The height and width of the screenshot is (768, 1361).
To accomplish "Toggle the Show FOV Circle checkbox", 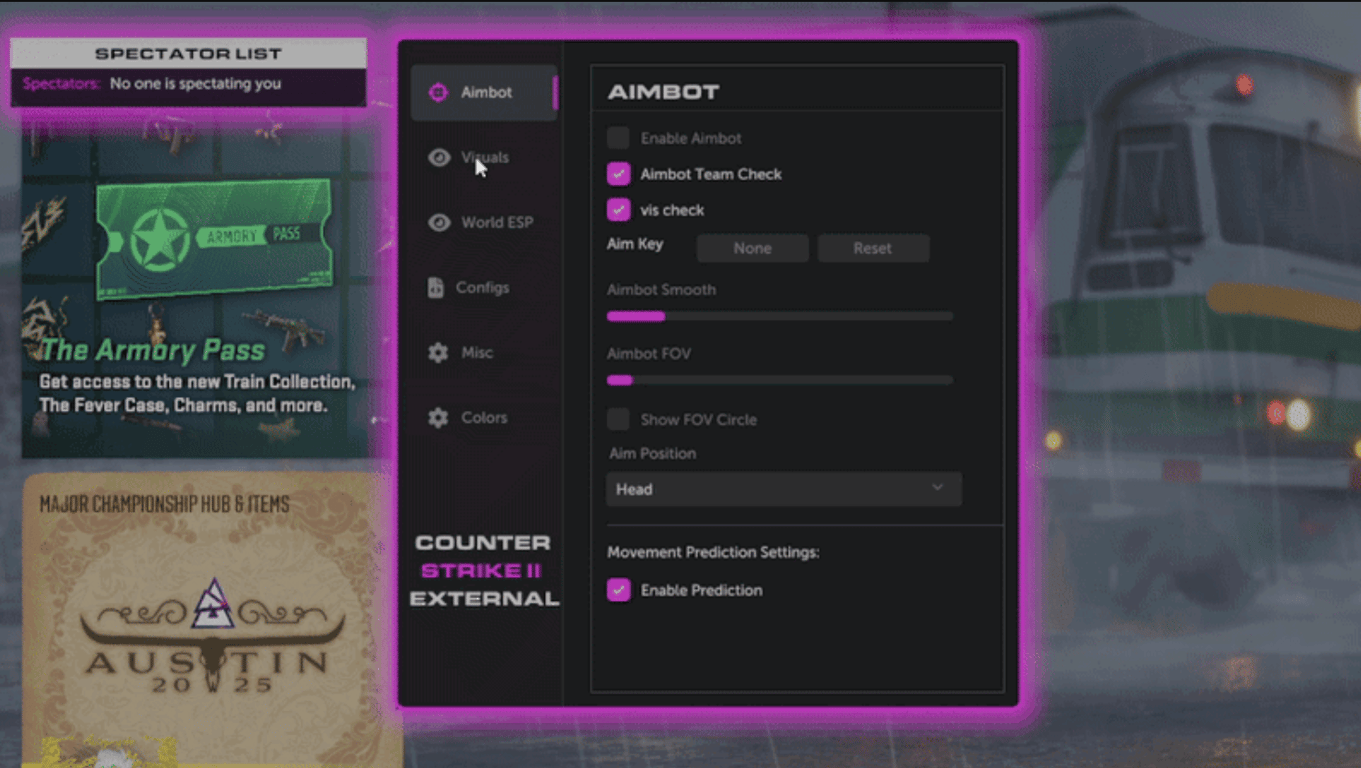I will click(x=618, y=419).
